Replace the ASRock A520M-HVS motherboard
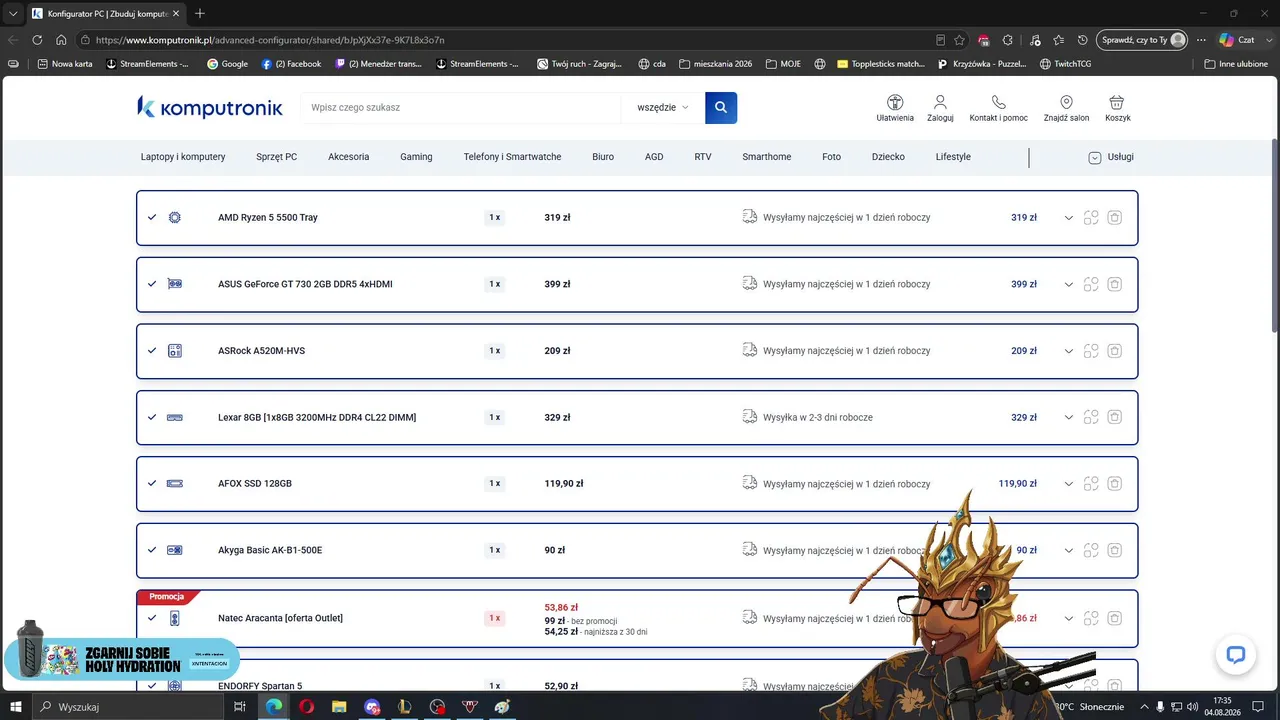The width and height of the screenshot is (1280, 720). 1091,351
